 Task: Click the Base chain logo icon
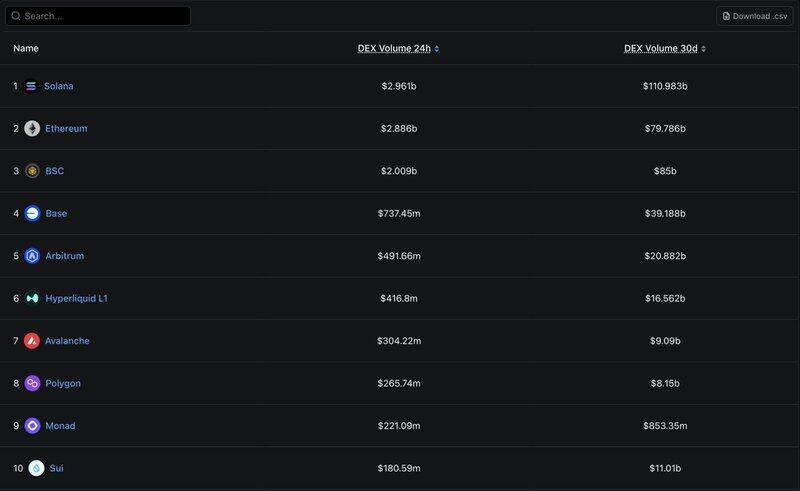[x=32, y=214]
